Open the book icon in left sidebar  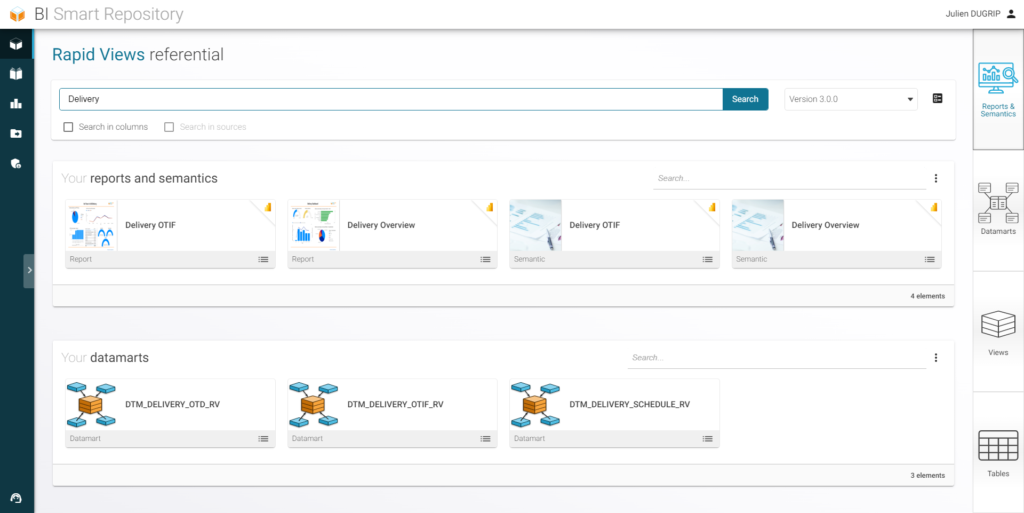coord(16,74)
